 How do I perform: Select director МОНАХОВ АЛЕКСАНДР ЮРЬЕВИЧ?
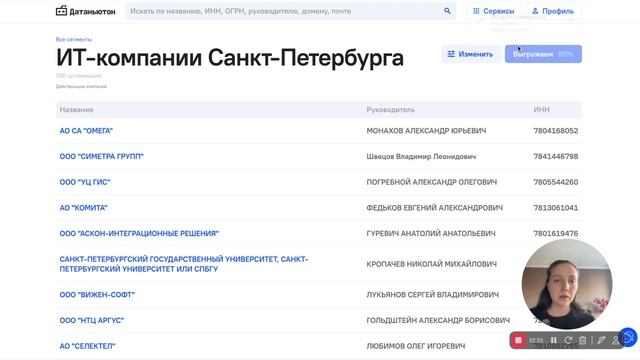[x=426, y=131]
